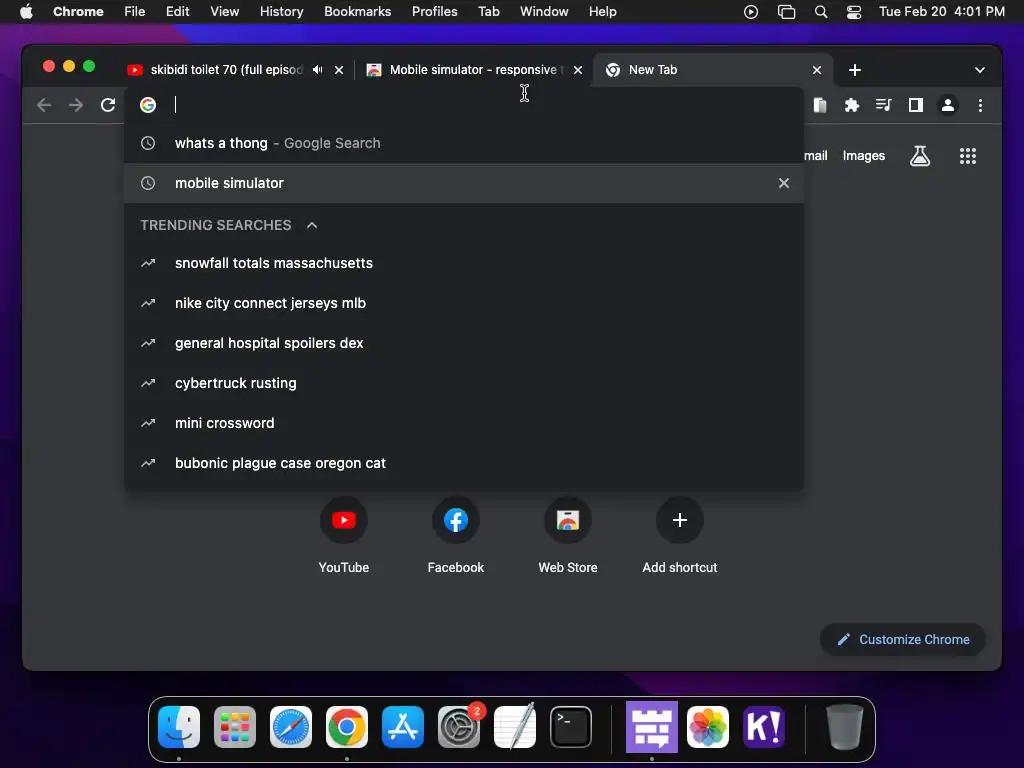Open the YouTube shortcut
1024x768 pixels.
[344, 536]
